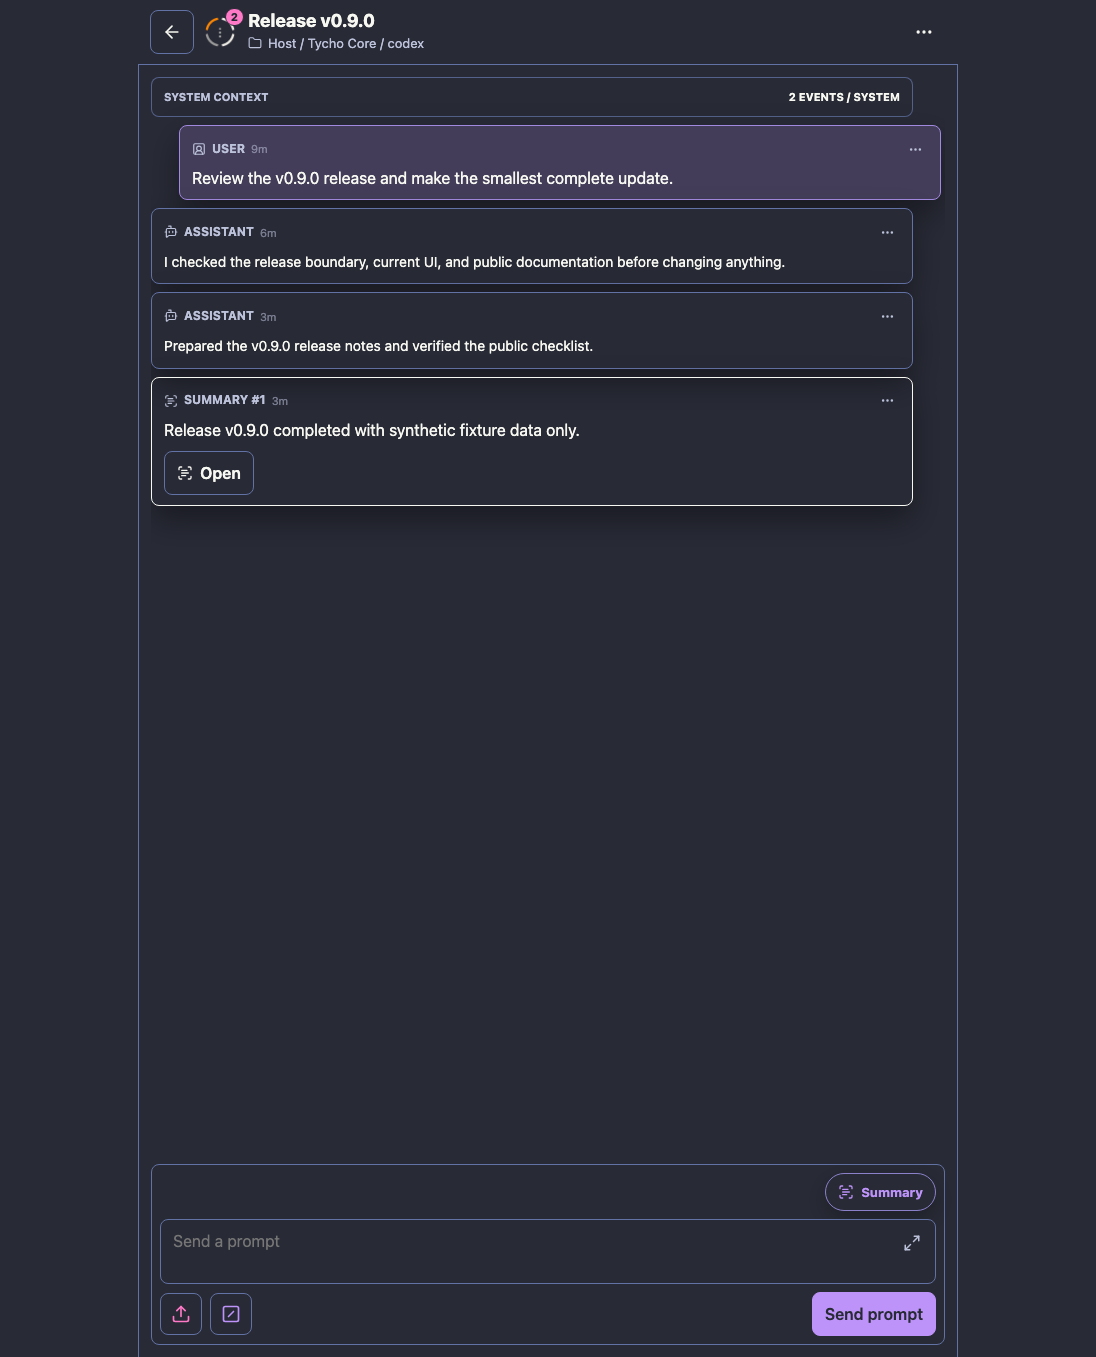Click the slash command square icon

pyautogui.click(x=231, y=1314)
